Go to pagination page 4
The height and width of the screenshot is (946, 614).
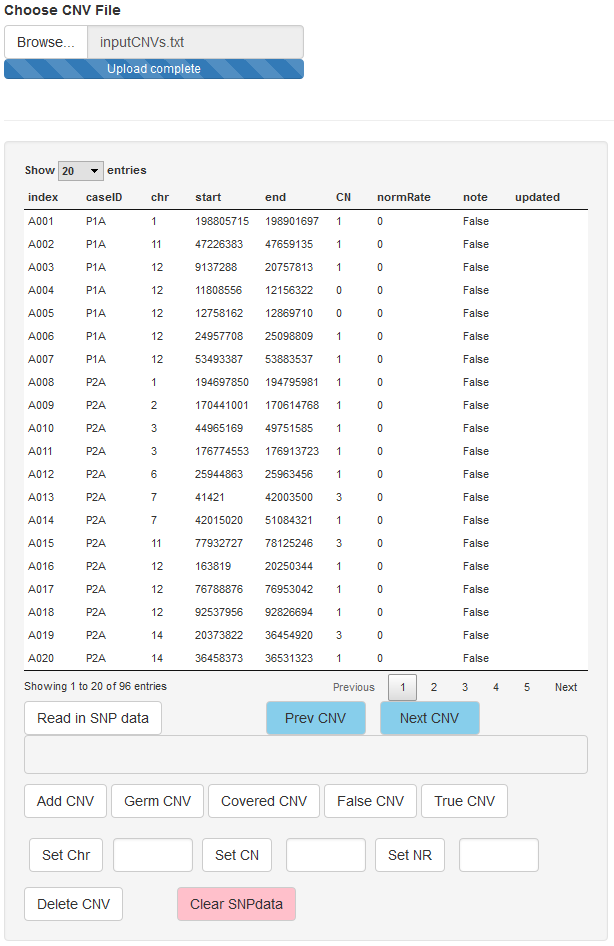tap(496, 687)
